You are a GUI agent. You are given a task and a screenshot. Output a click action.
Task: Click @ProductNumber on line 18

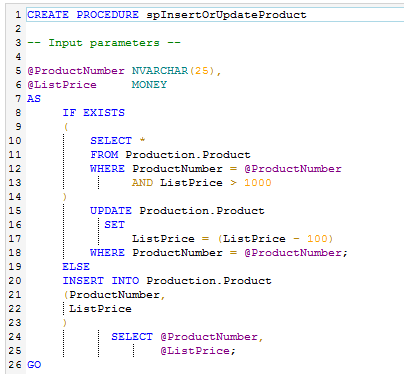click(293, 253)
